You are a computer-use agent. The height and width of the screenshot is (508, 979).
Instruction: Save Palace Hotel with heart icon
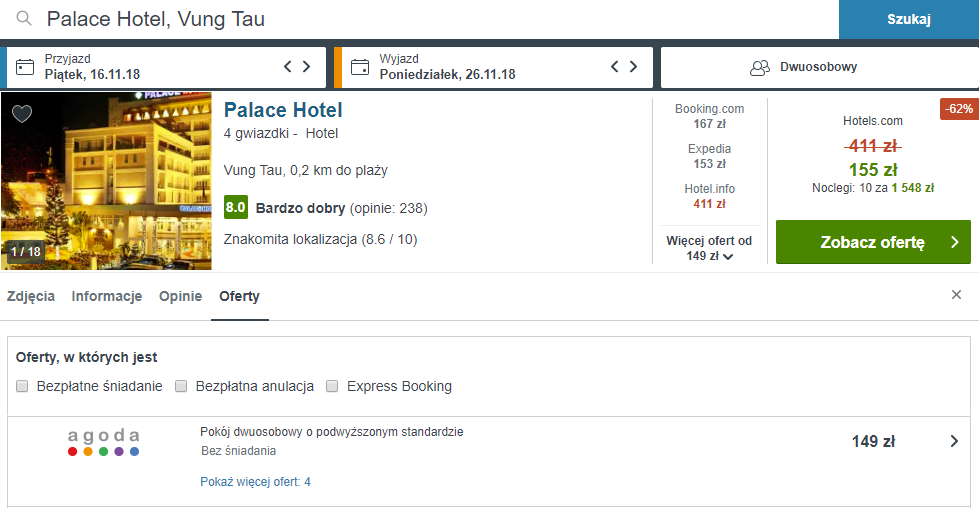point(22,114)
